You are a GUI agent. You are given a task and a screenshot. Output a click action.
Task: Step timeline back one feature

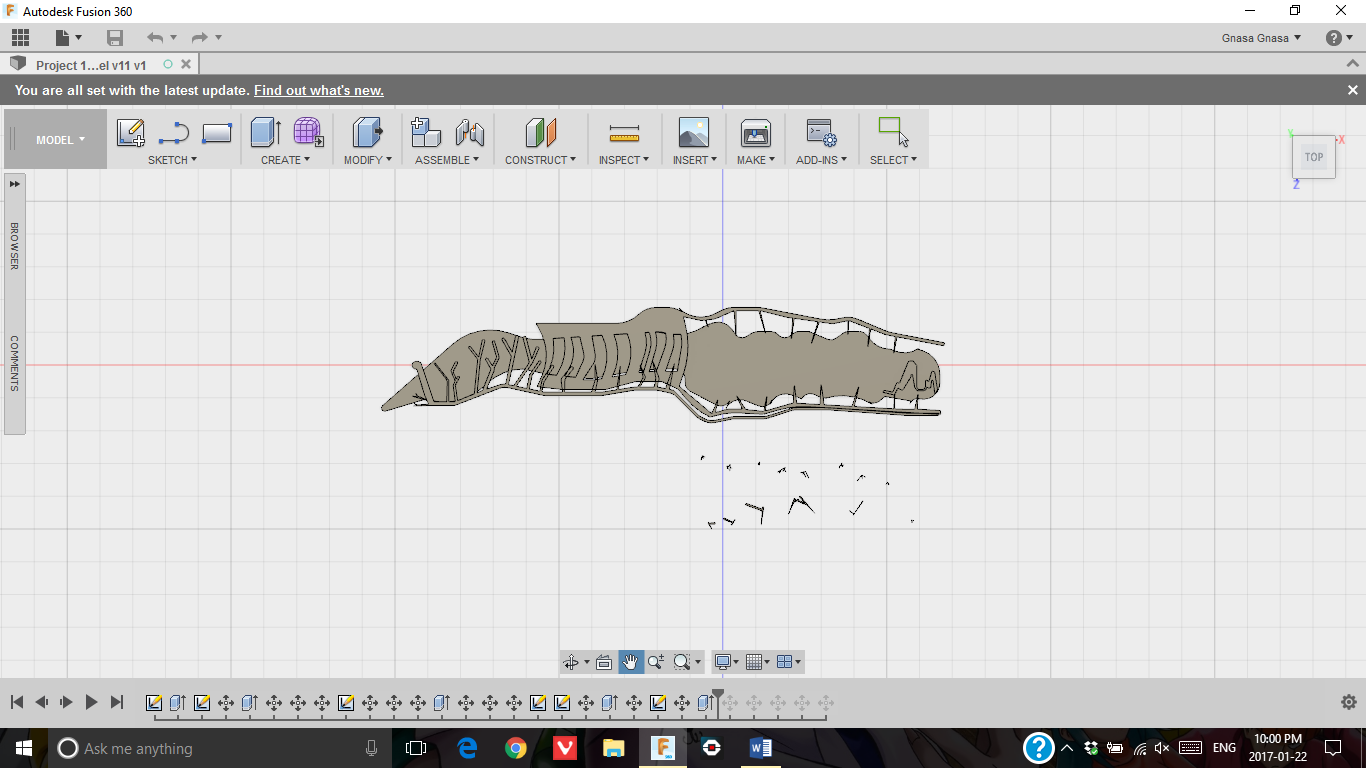[x=42, y=703]
